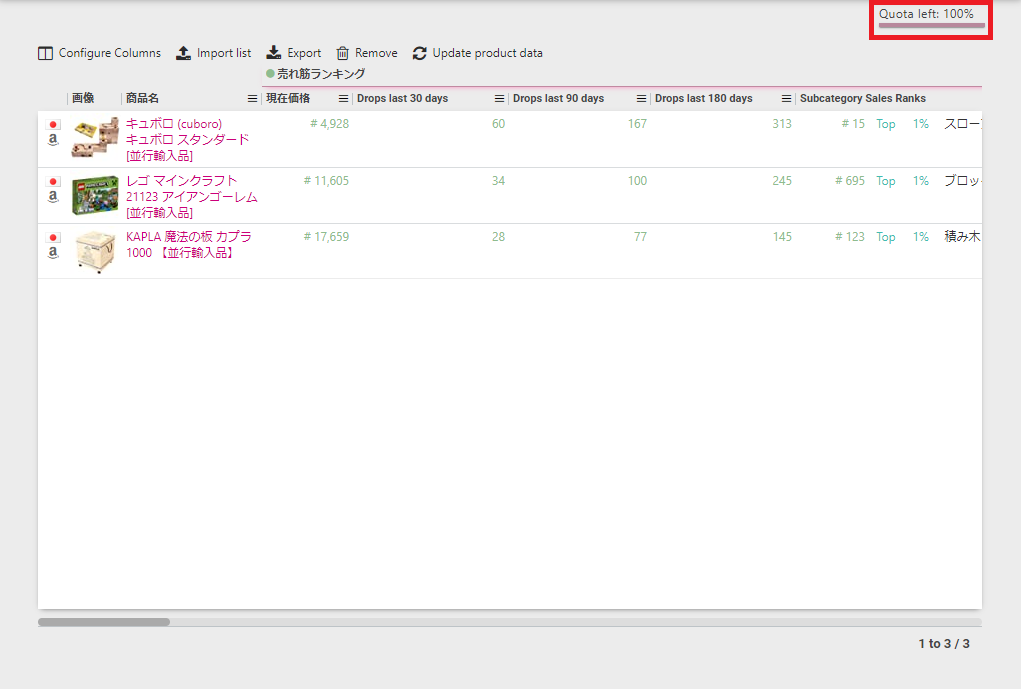Click the Remove trash button

coord(367,53)
